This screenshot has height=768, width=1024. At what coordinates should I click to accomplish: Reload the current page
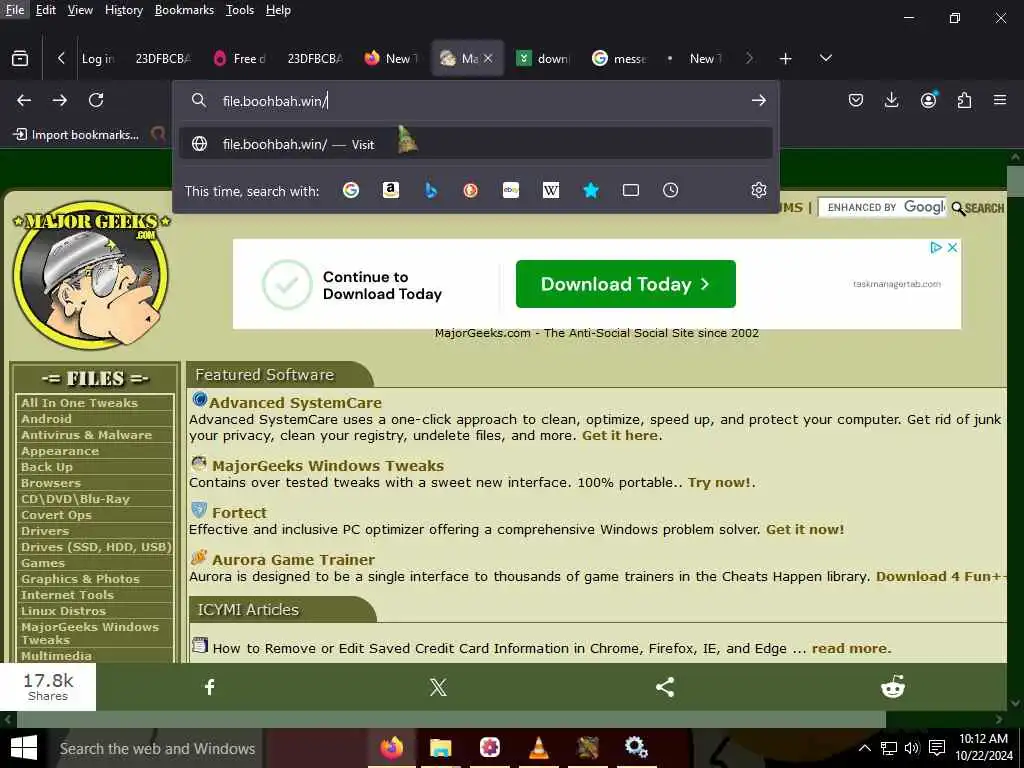(x=96, y=100)
